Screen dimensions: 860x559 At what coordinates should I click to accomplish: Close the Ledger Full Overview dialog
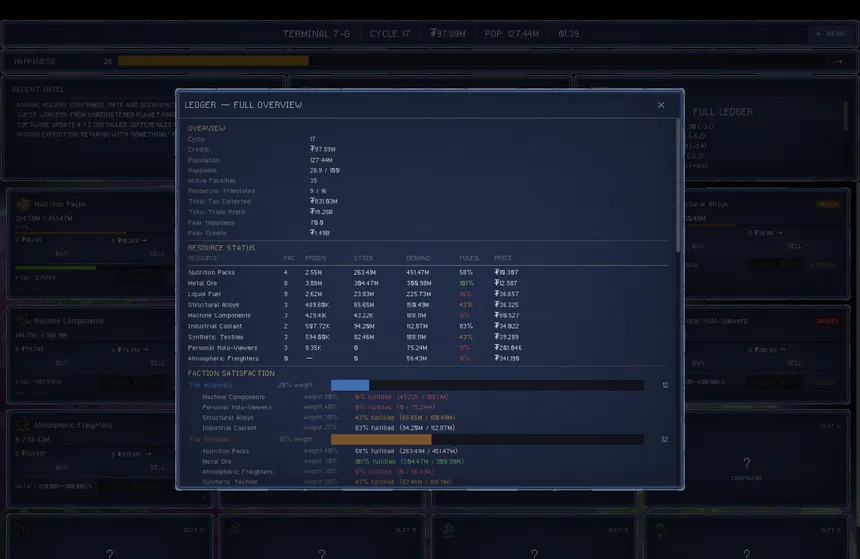click(661, 105)
